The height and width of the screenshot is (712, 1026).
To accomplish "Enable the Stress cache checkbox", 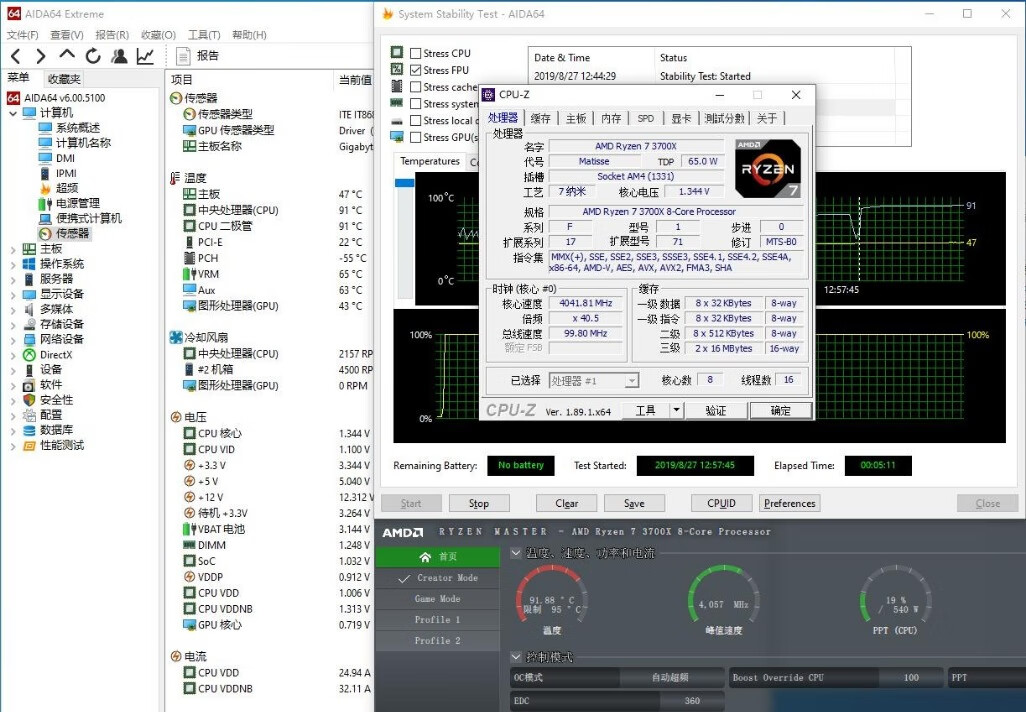I will pyautogui.click(x=416, y=86).
